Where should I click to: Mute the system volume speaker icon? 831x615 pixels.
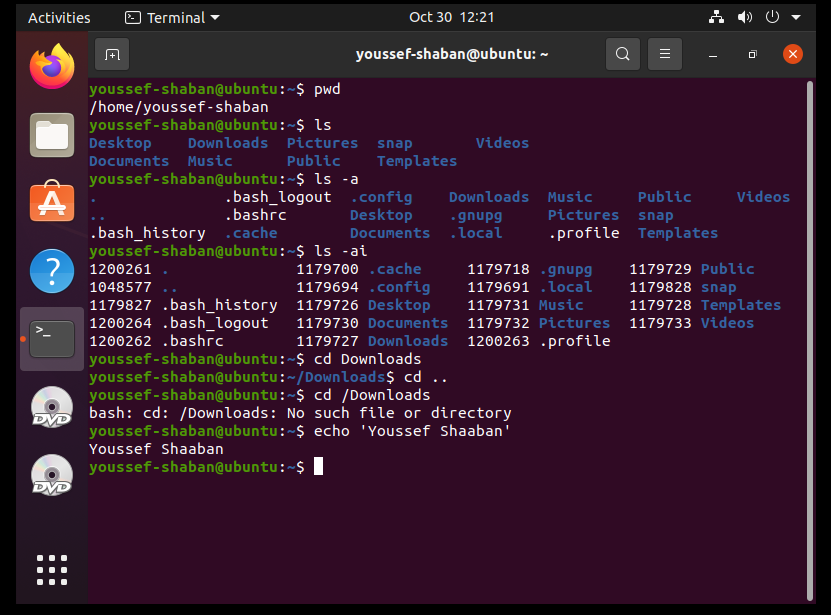click(x=744, y=17)
